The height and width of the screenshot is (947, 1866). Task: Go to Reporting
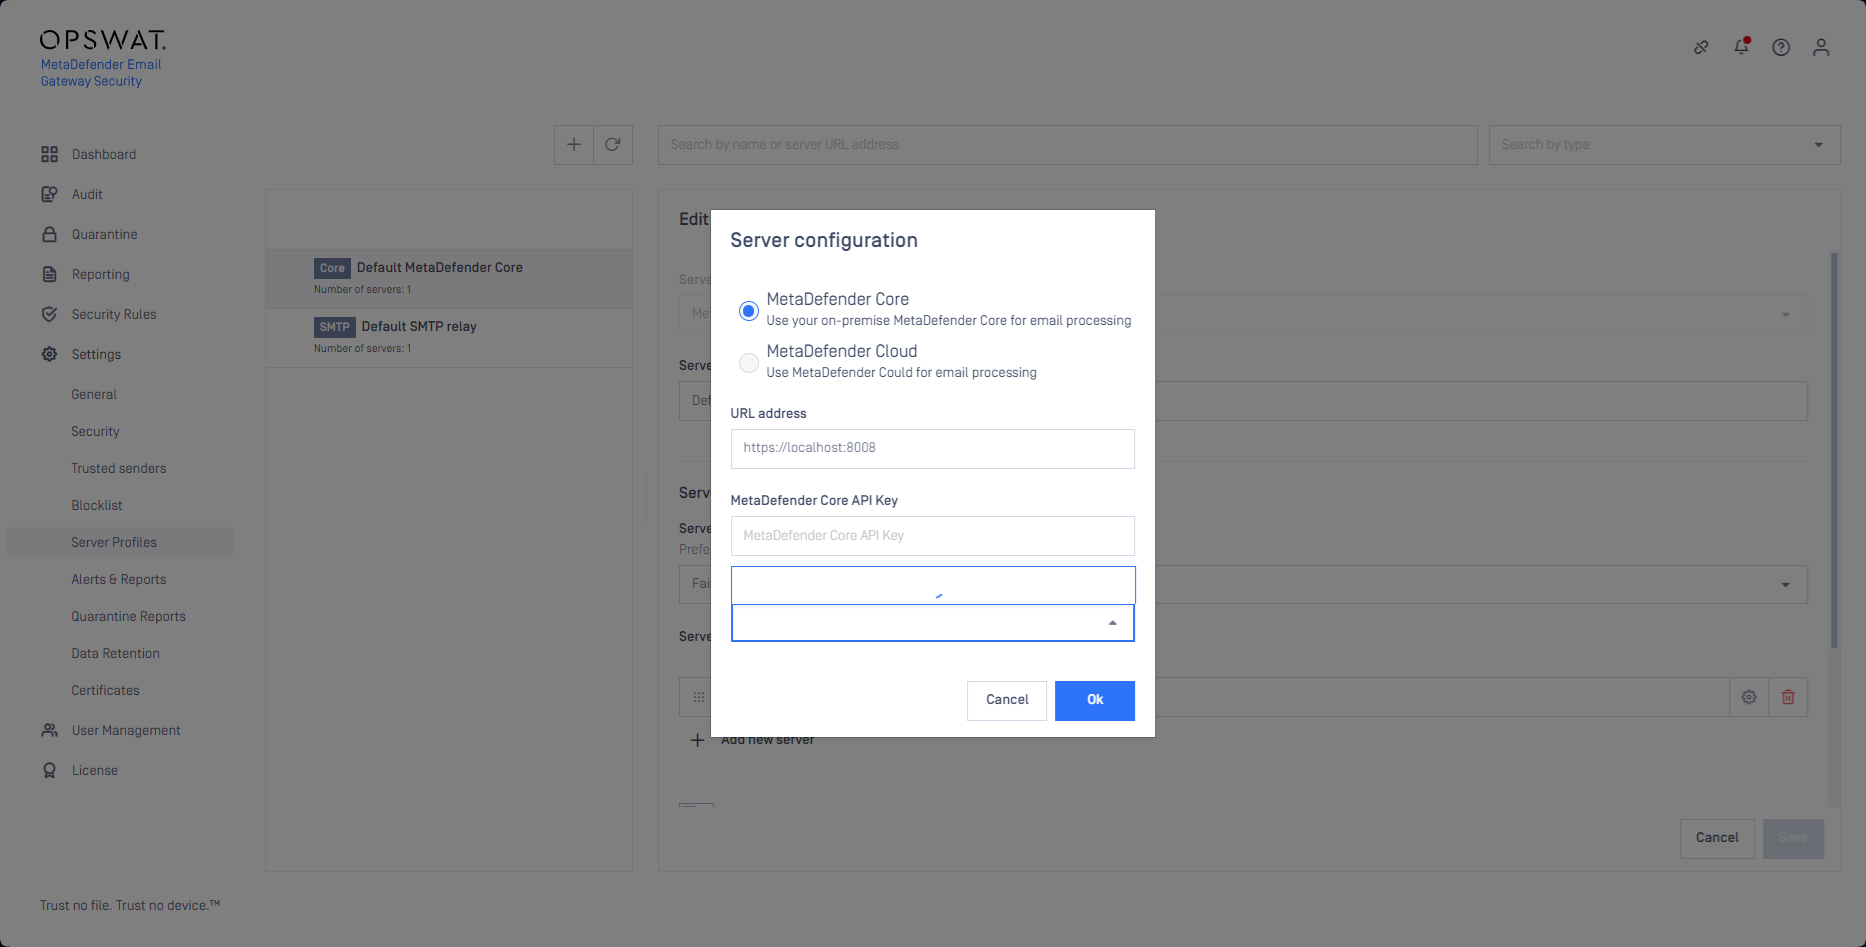(100, 274)
